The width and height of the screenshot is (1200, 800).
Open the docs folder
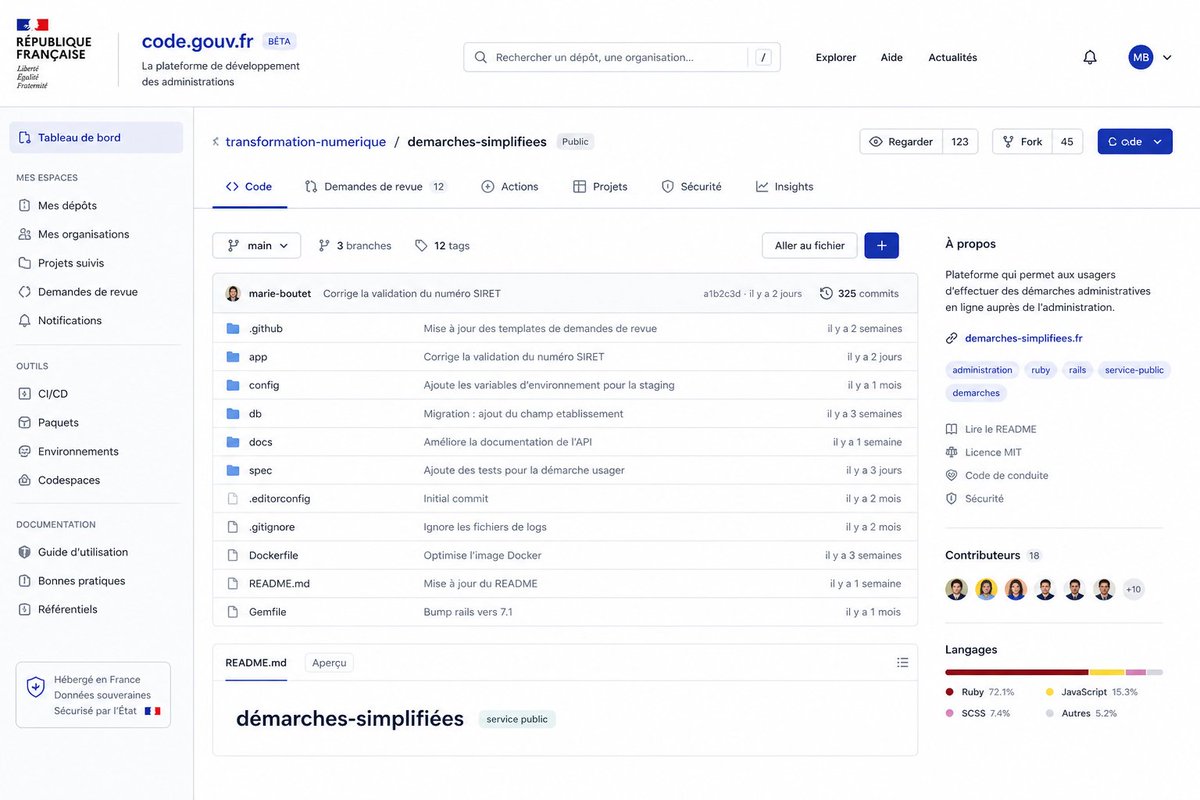click(260, 442)
